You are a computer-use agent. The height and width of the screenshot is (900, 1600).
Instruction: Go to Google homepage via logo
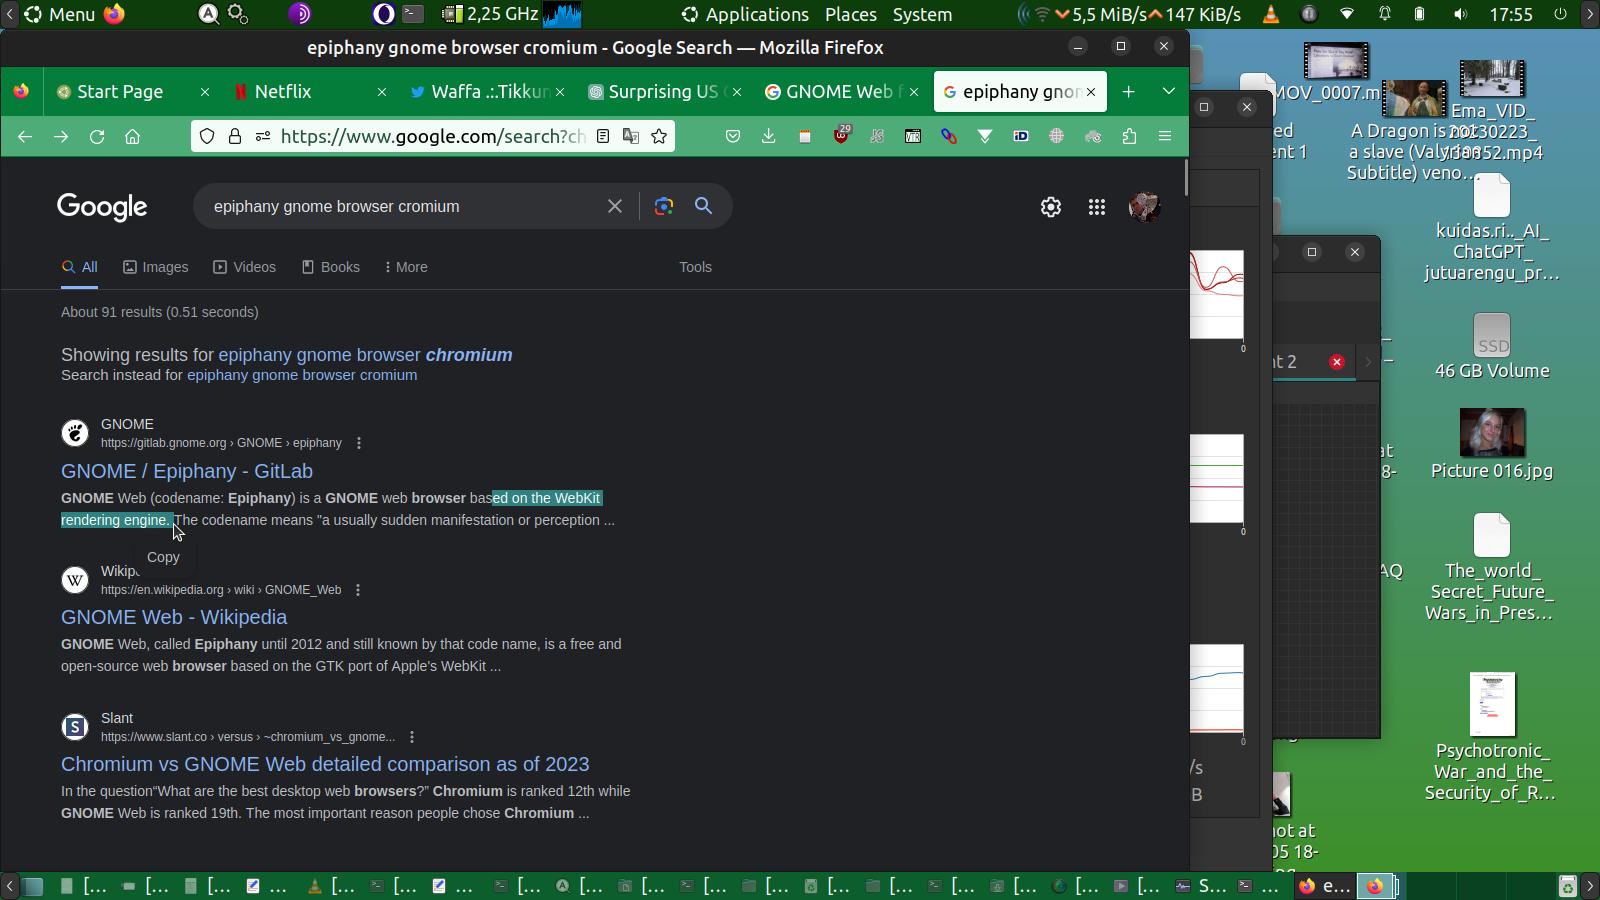tap(102, 207)
